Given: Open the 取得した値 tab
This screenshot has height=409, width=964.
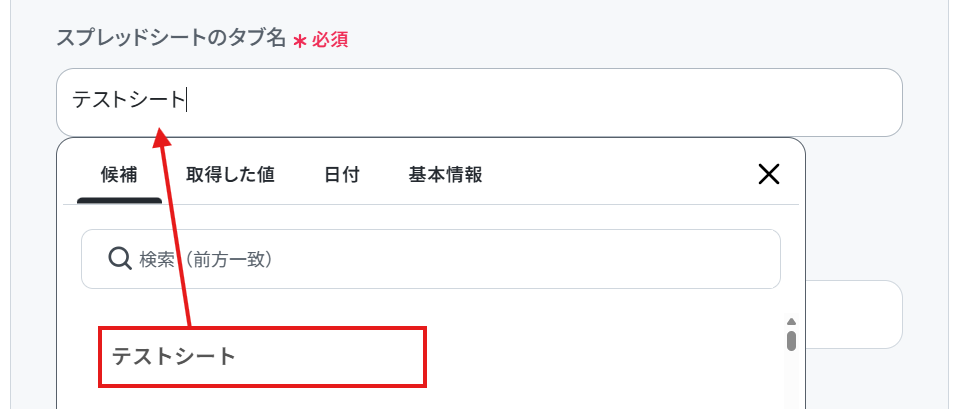Looking at the screenshot, I should point(230,175).
